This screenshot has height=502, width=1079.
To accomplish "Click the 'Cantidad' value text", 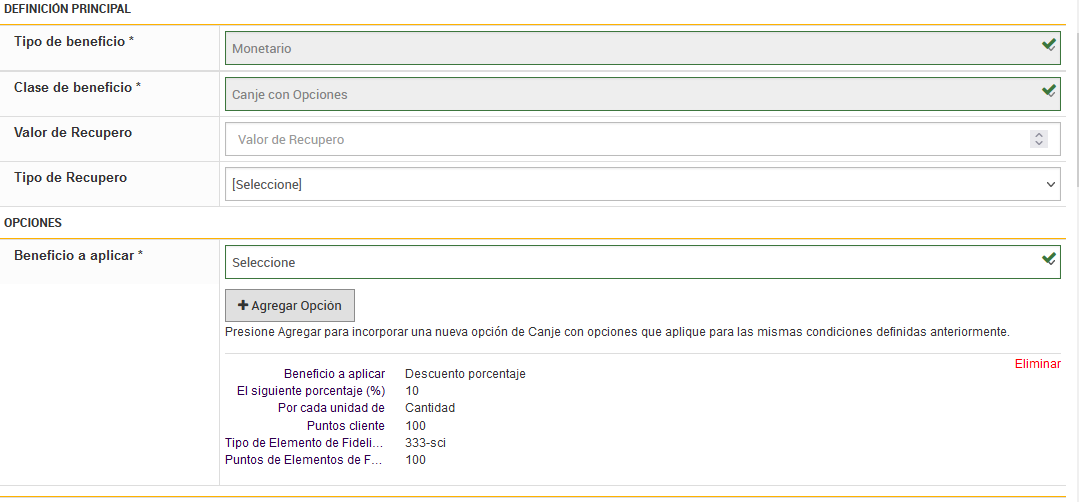I will click(x=430, y=408).
